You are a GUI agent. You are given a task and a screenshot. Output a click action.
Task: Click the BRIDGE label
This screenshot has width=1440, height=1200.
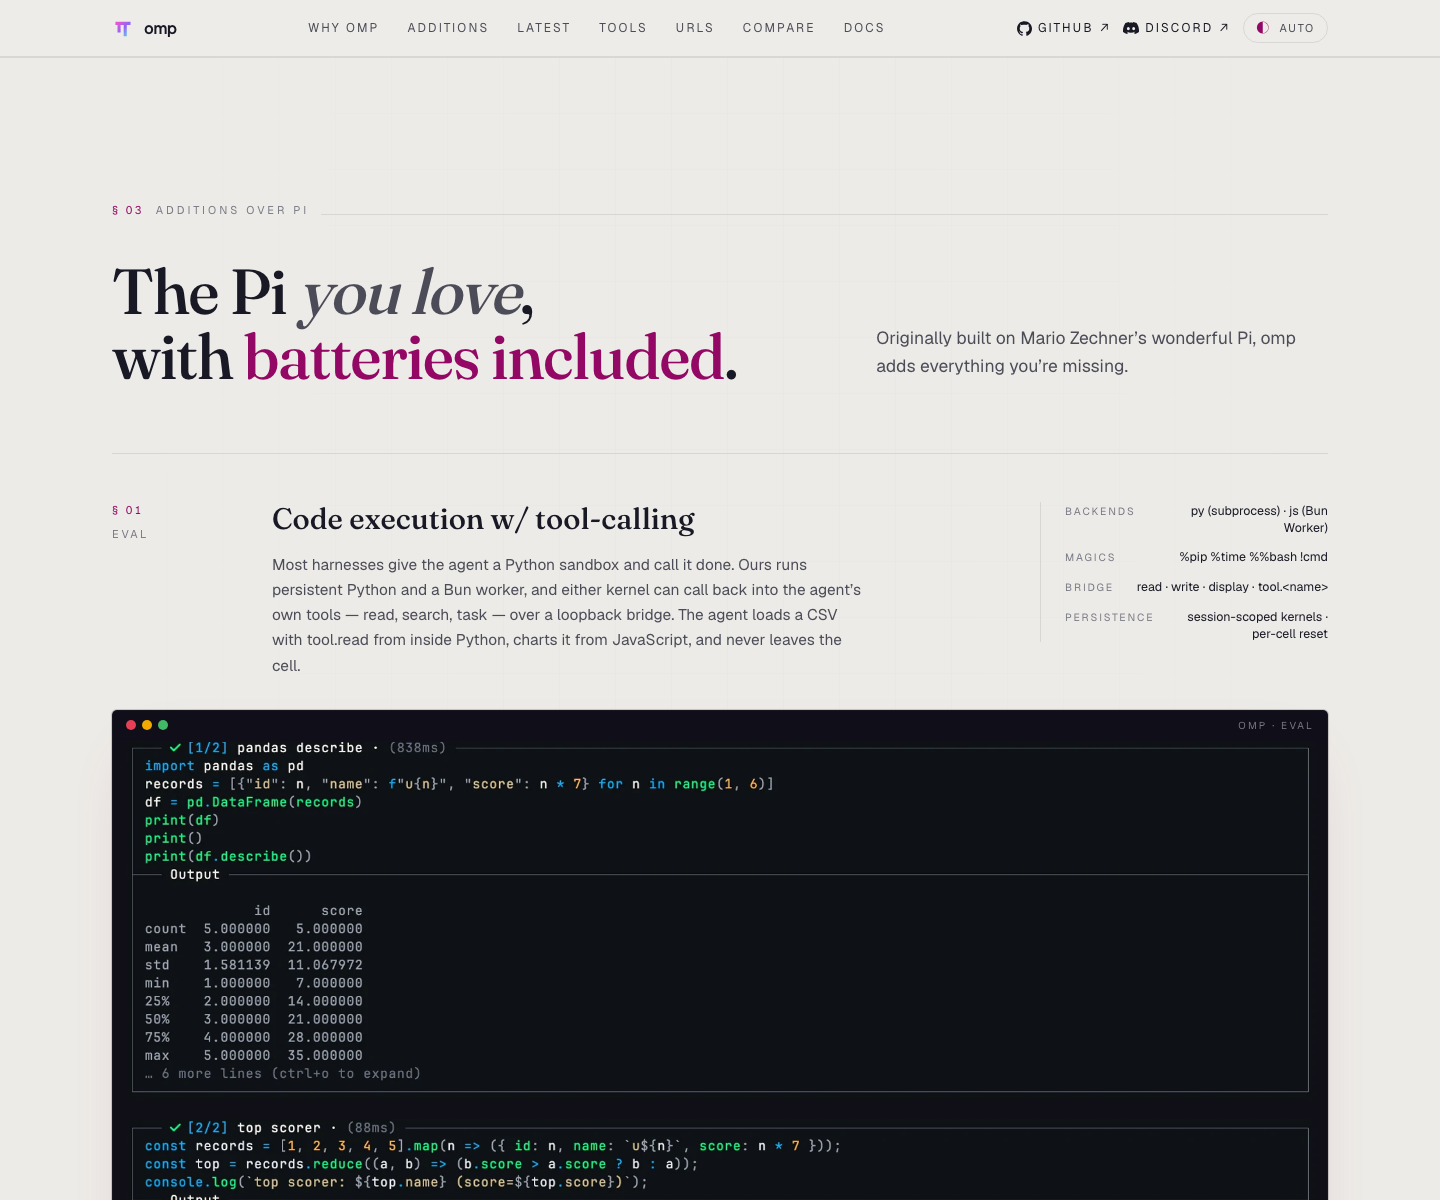pyautogui.click(x=1089, y=588)
